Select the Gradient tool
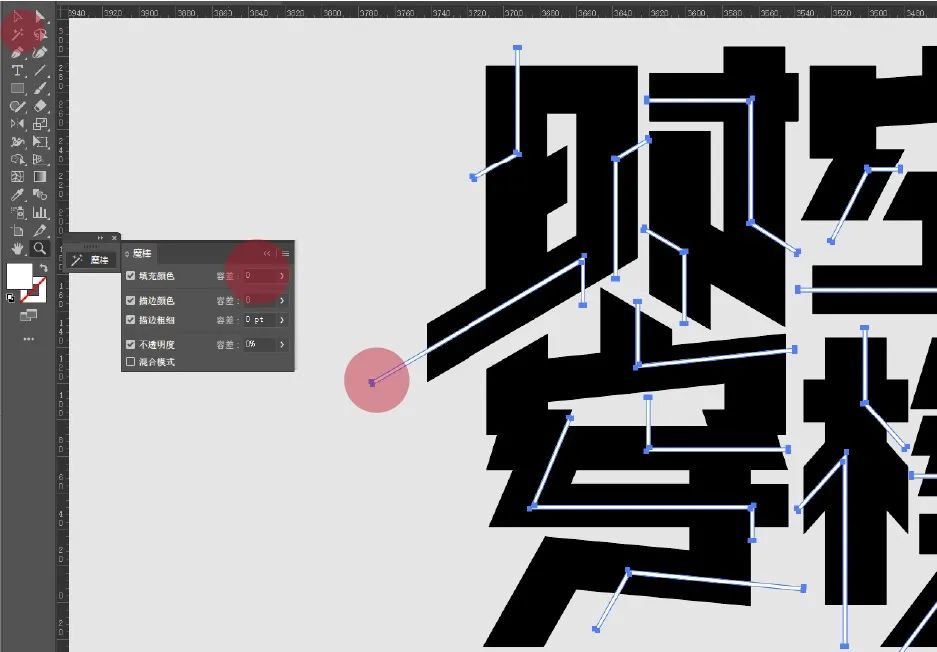This screenshot has height=652, width=937. [40, 177]
